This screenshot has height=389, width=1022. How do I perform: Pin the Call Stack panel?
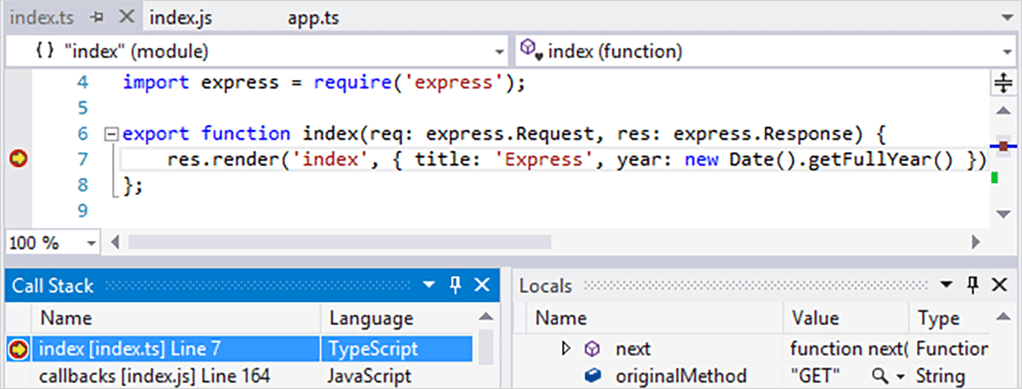click(x=456, y=285)
